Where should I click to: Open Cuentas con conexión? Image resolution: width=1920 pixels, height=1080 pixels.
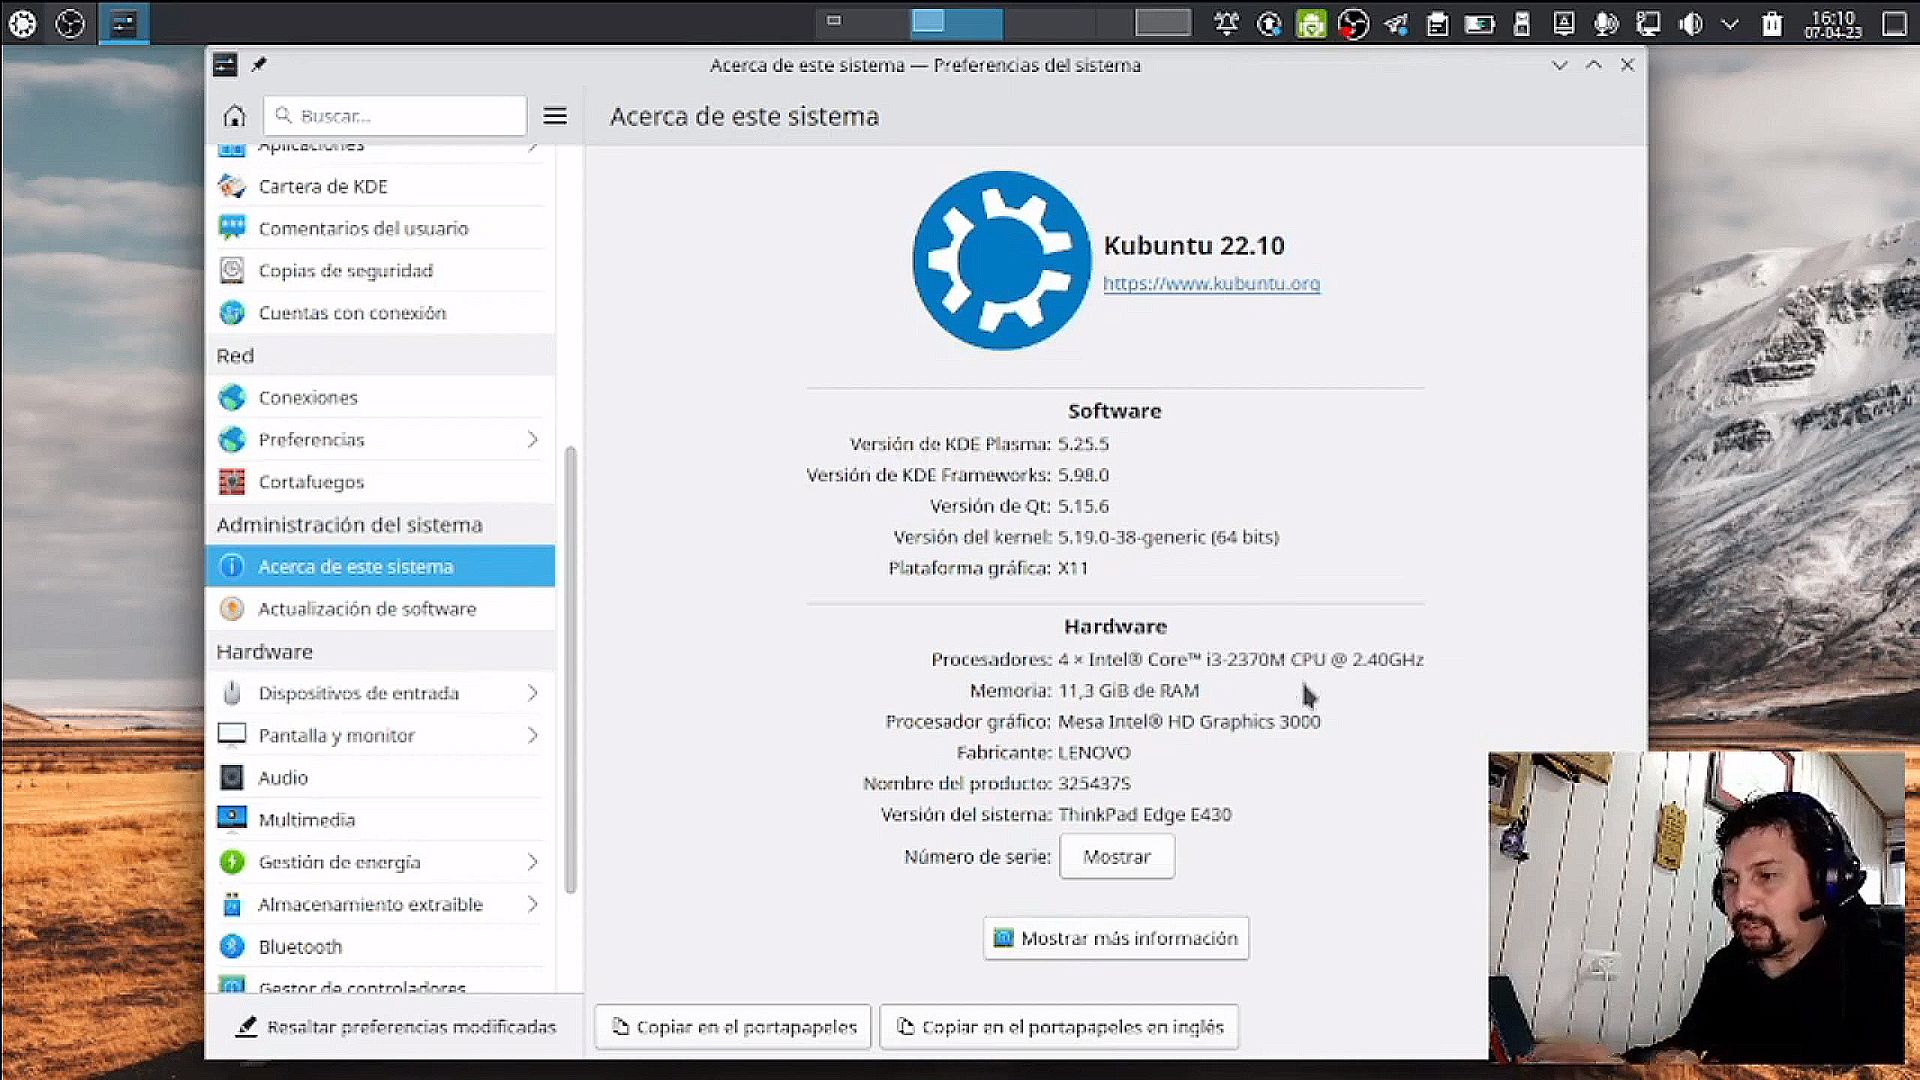(x=380, y=312)
